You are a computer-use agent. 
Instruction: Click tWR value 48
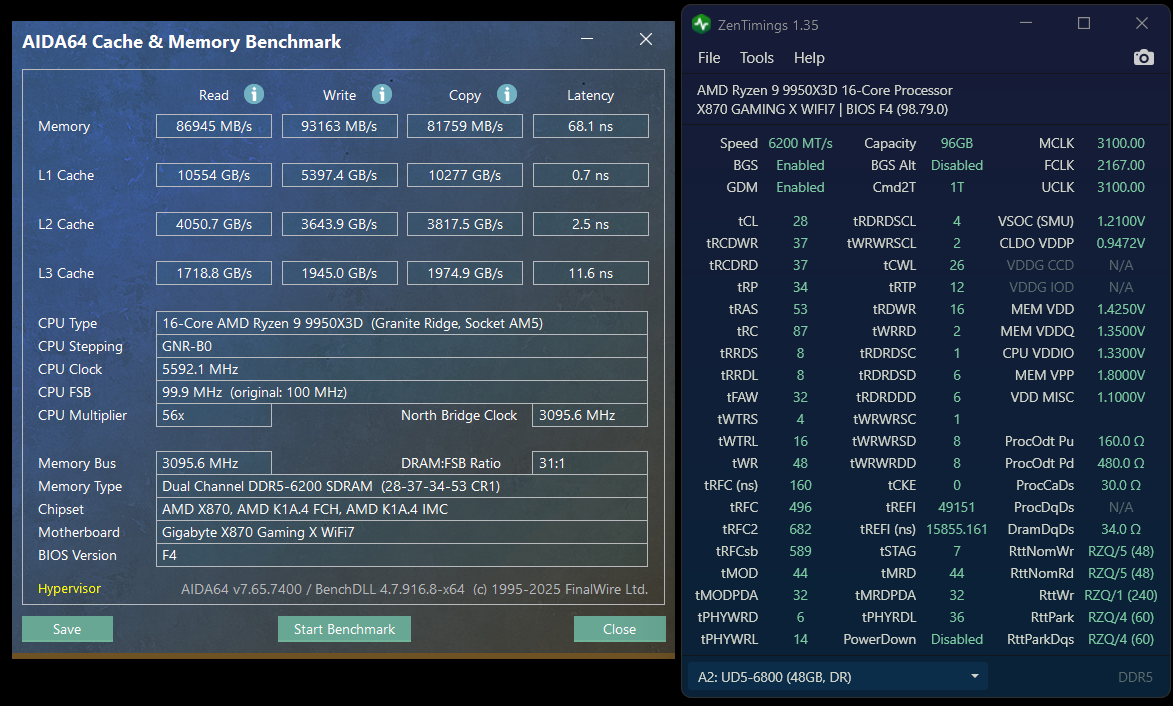coord(800,463)
